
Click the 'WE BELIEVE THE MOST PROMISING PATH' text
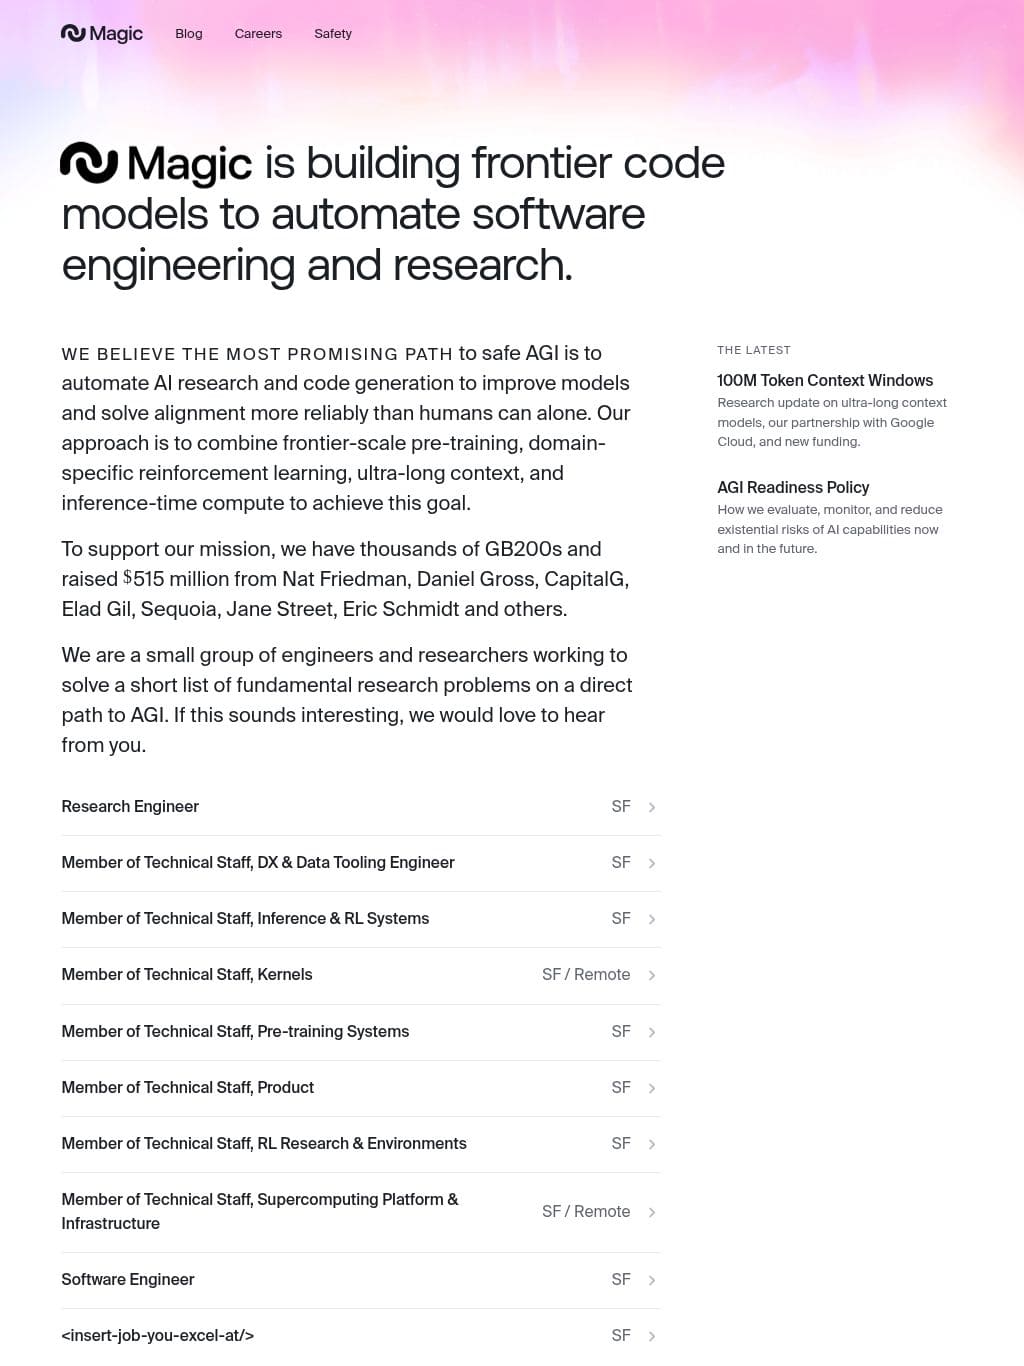(x=257, y=354)
